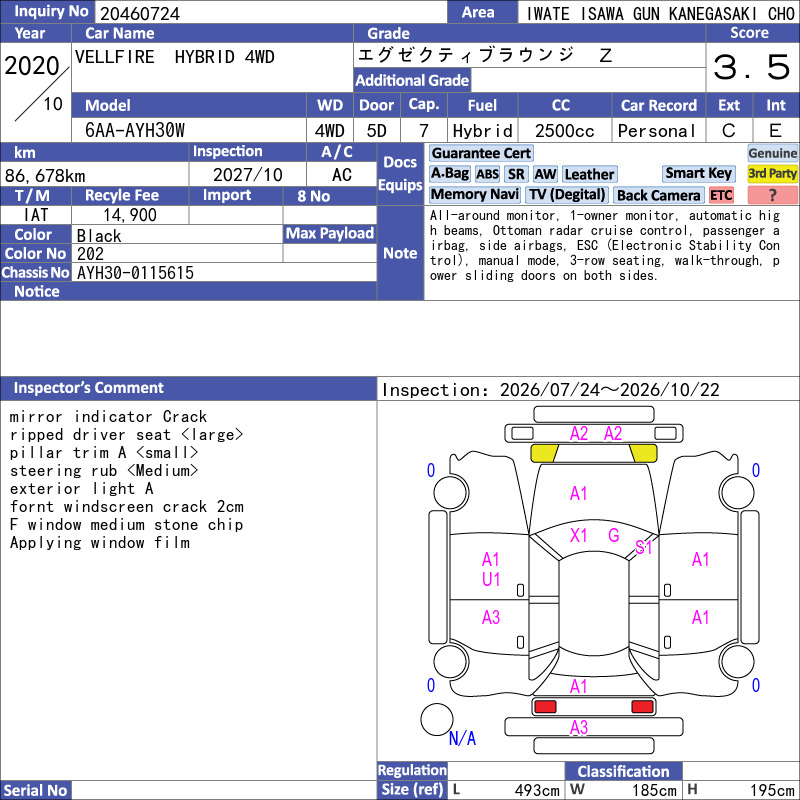Select the SR sunroof badge
This screenshot has height=800, width=800.
pyautogui.click(x=516, y=174)
